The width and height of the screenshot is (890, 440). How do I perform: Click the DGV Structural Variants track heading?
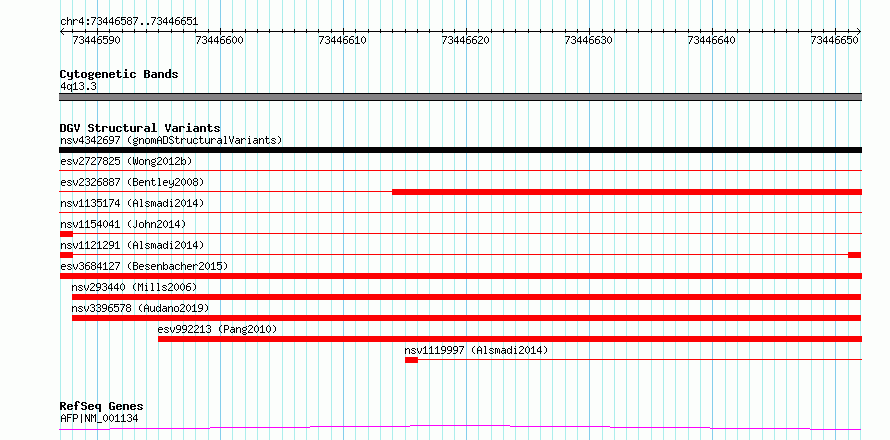(x=140, y=128)
